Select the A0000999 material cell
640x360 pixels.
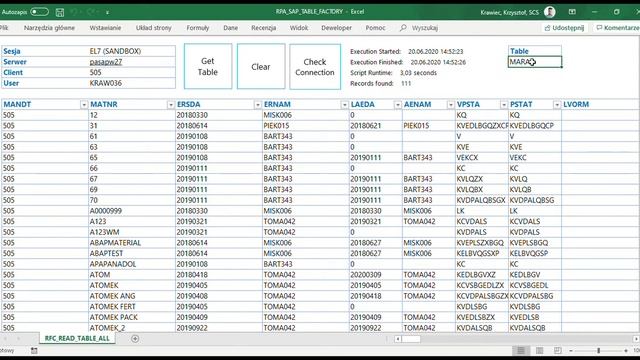pos(132,211)
